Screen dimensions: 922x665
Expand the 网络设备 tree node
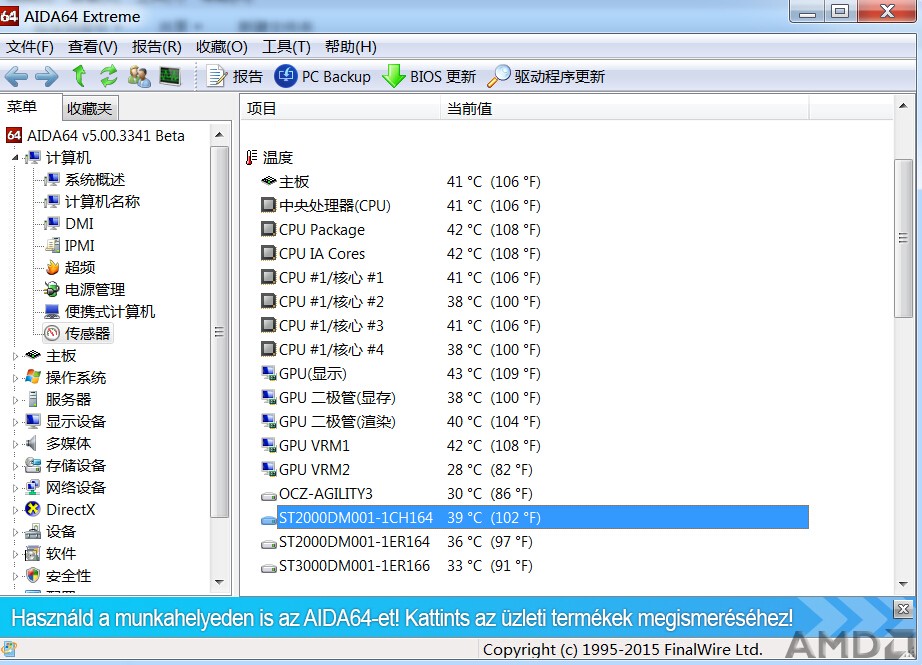pyautogui.click(x=16, y=488)
